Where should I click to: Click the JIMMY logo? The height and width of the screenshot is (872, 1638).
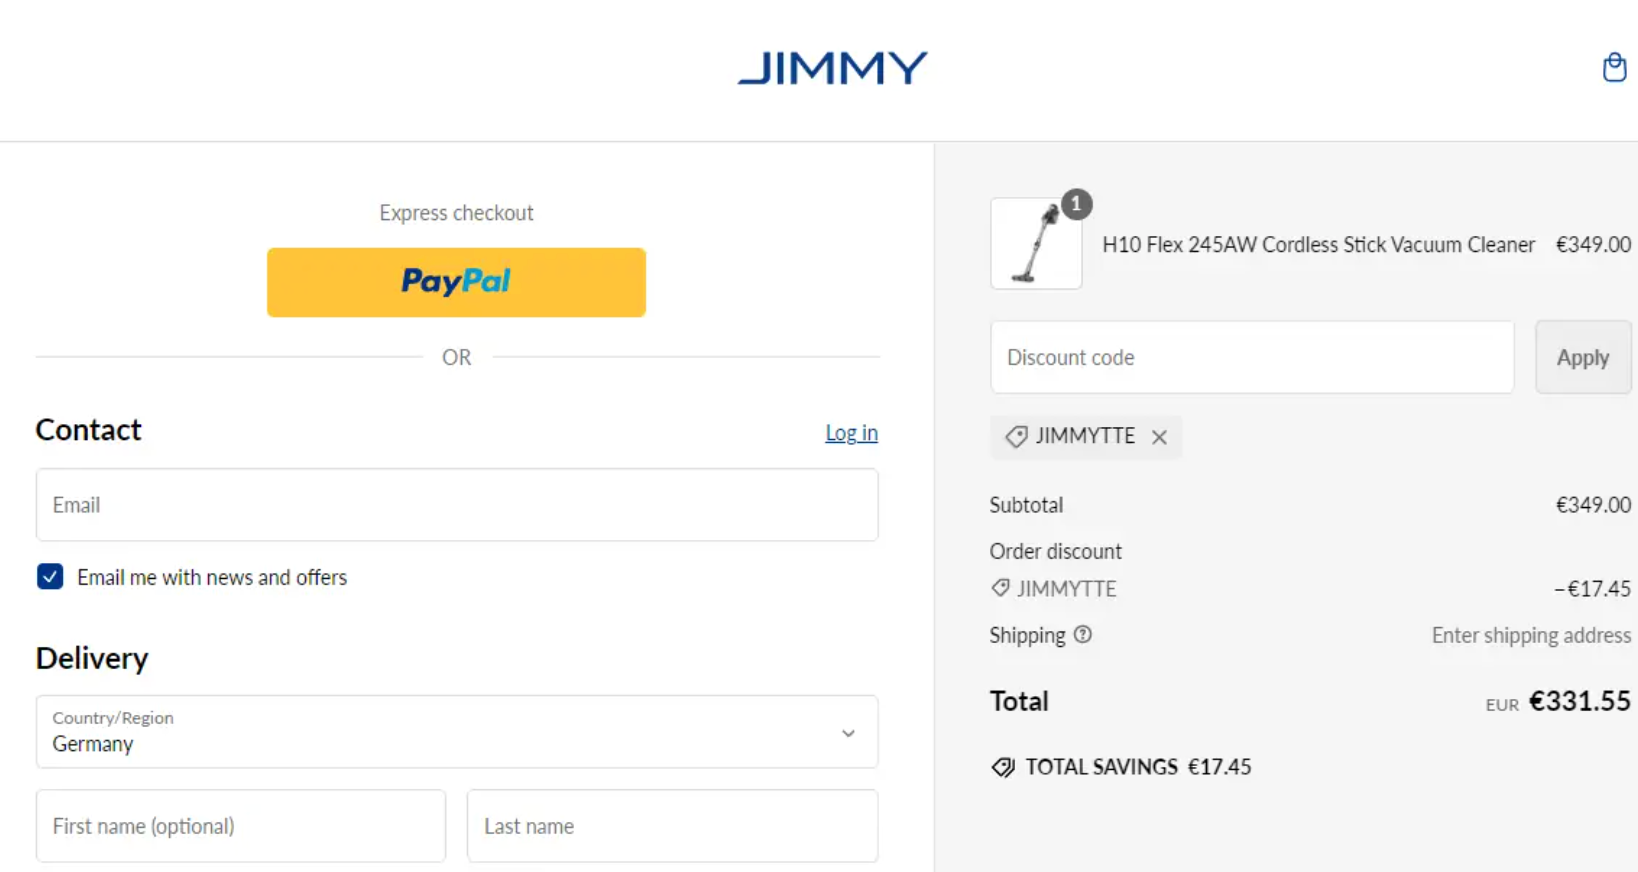coord(832,68)
